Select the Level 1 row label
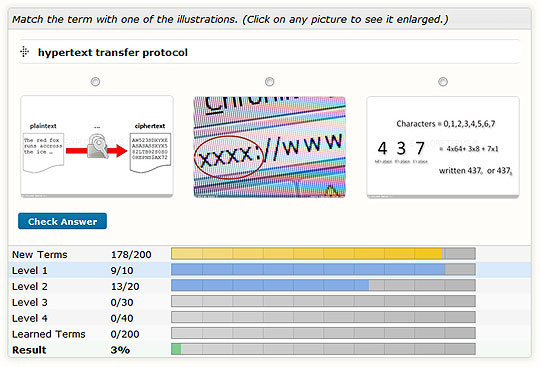Viewport: 540px width, 367px height. coord(30,271)
